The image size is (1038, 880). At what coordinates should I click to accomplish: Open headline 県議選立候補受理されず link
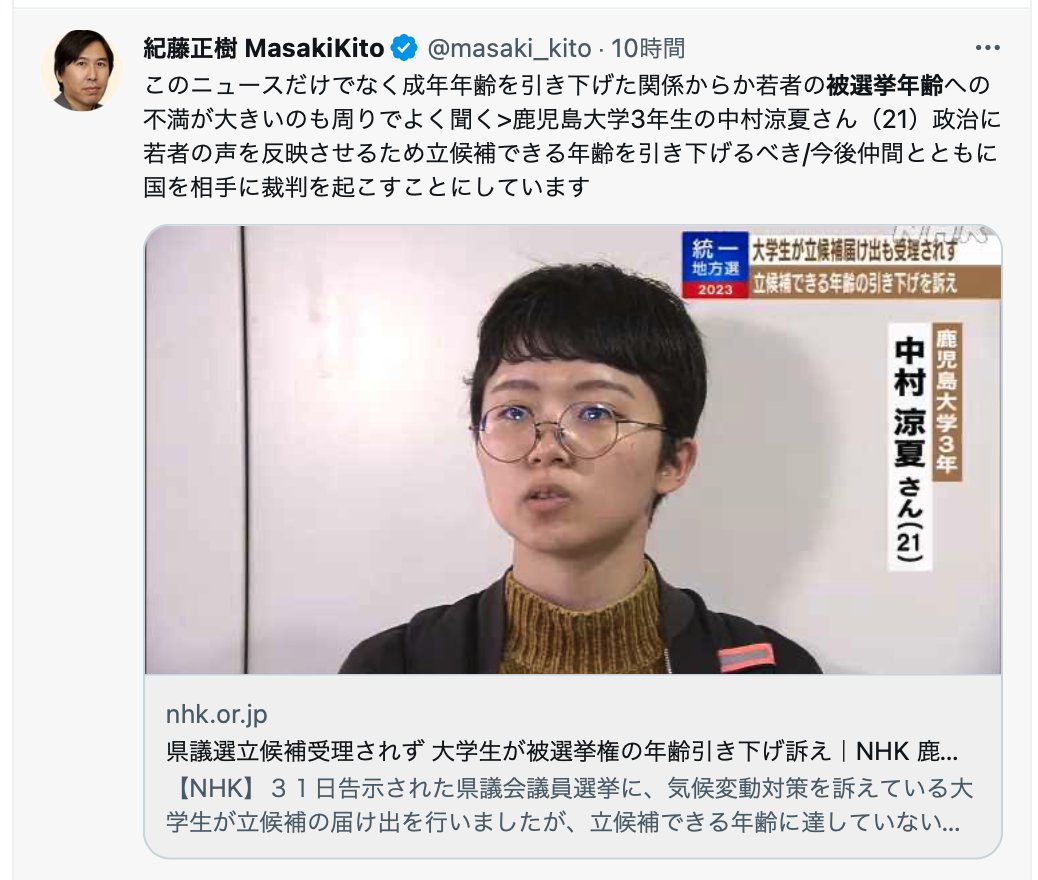(x=561, y=752)
